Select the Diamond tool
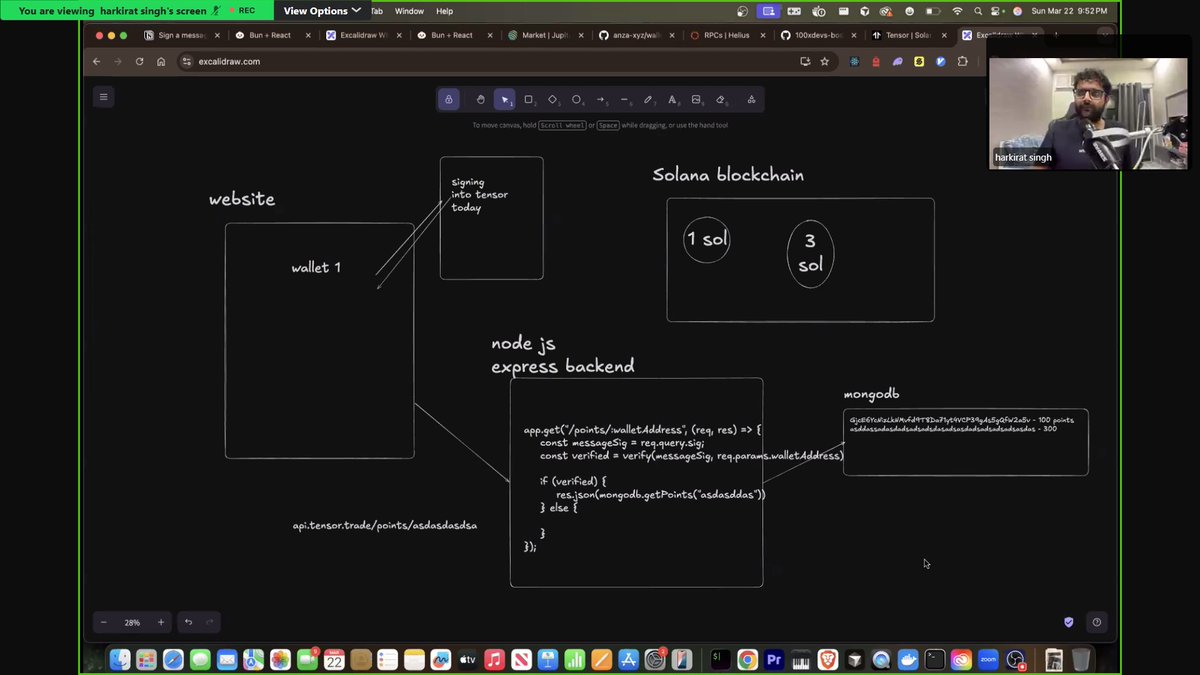The height and width of the screenshot is (675, 1200). coord(553,99)
